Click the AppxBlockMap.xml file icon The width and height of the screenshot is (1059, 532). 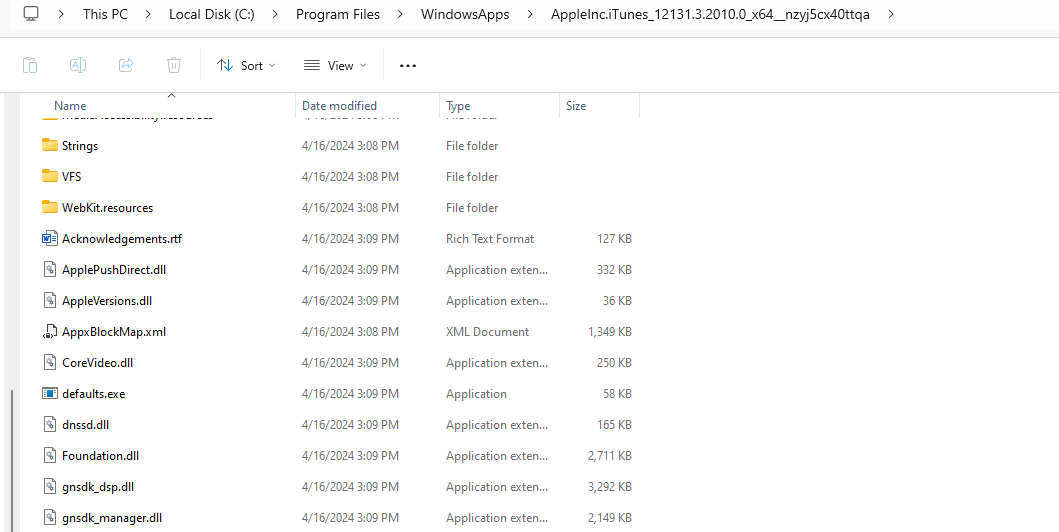tap(49, 331)
